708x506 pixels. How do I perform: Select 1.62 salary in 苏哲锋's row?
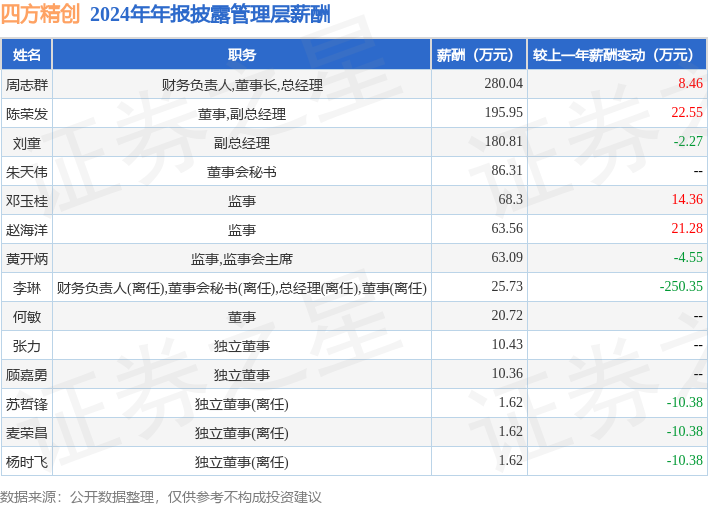pos(510,402)
